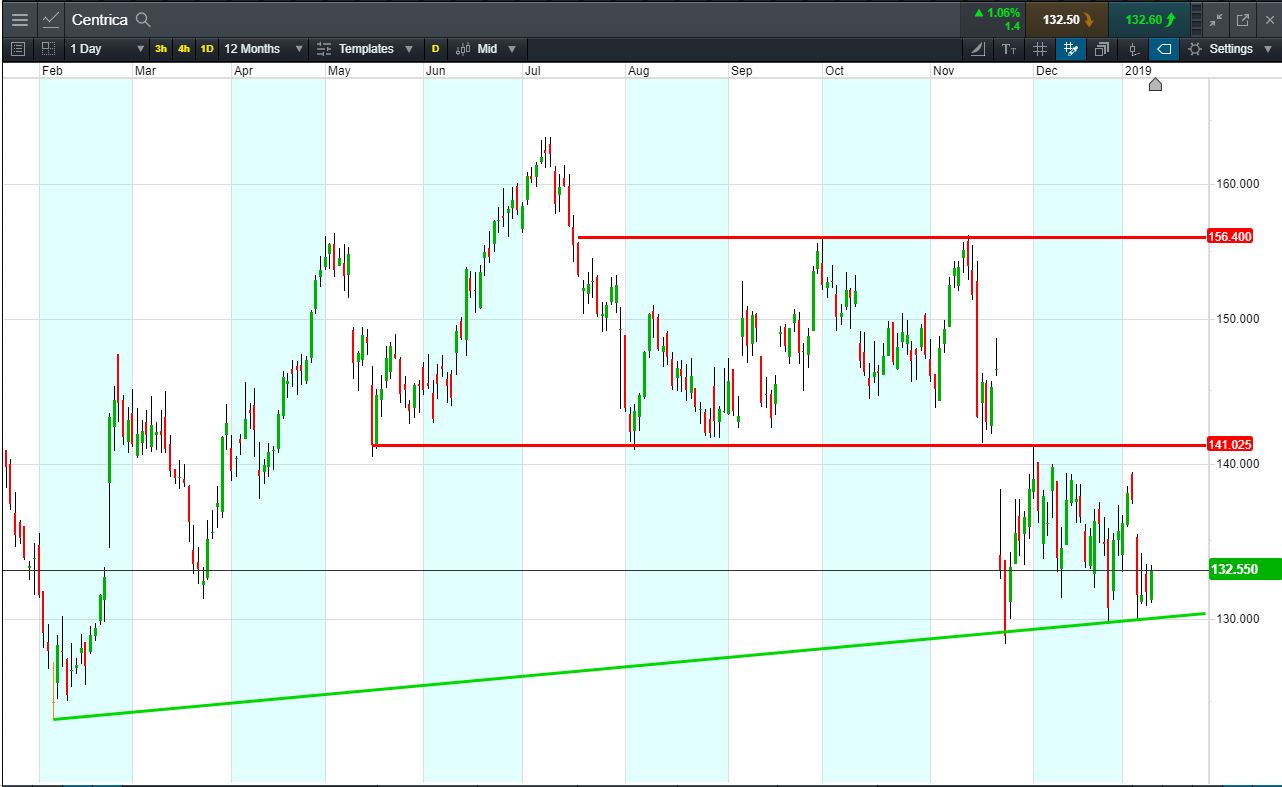Click the Nov label on time axis
This screenshot has height=787, width=1282.
coord(943,71)
